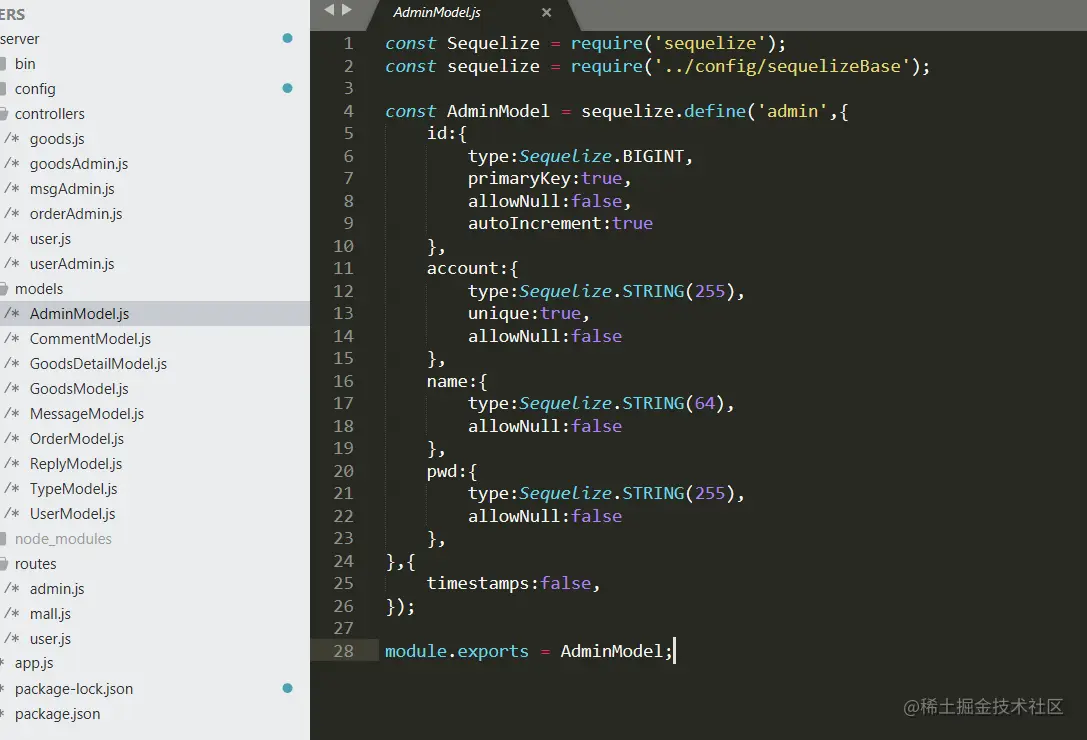
Task: Open TypeModel.js file
Action: coord(73,488)
